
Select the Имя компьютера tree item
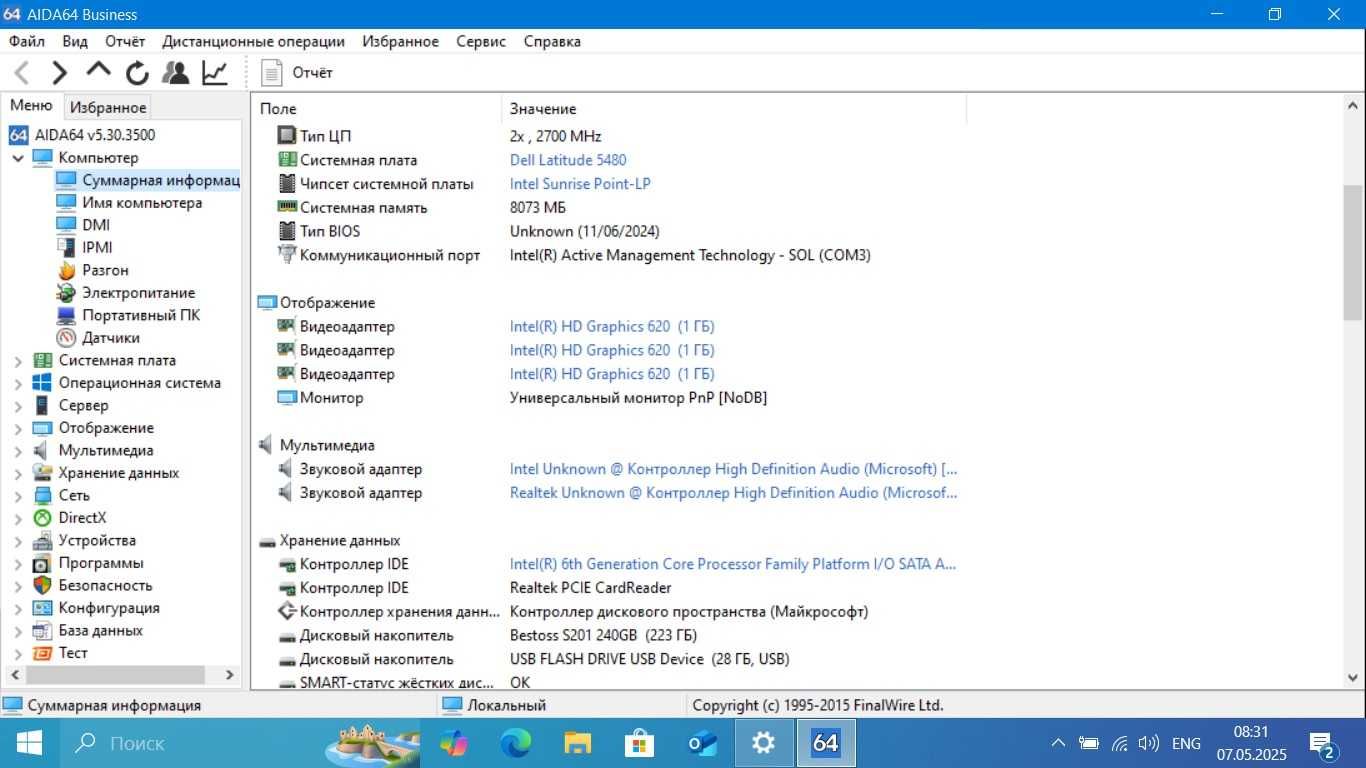pyautogui.click(x=142, y=202)
